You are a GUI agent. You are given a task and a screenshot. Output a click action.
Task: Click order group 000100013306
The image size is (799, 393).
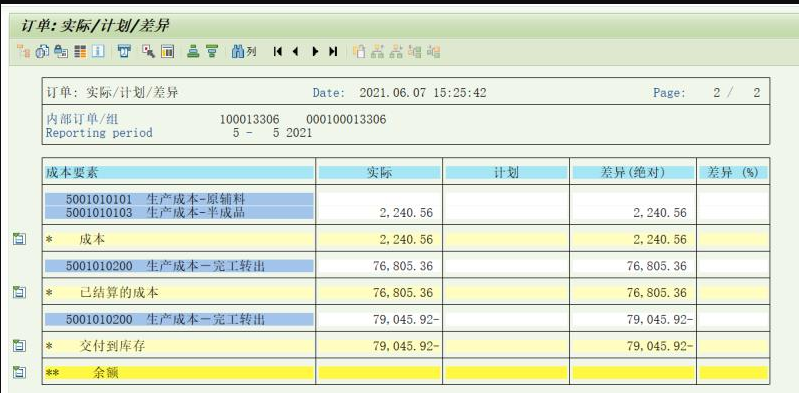346,120
